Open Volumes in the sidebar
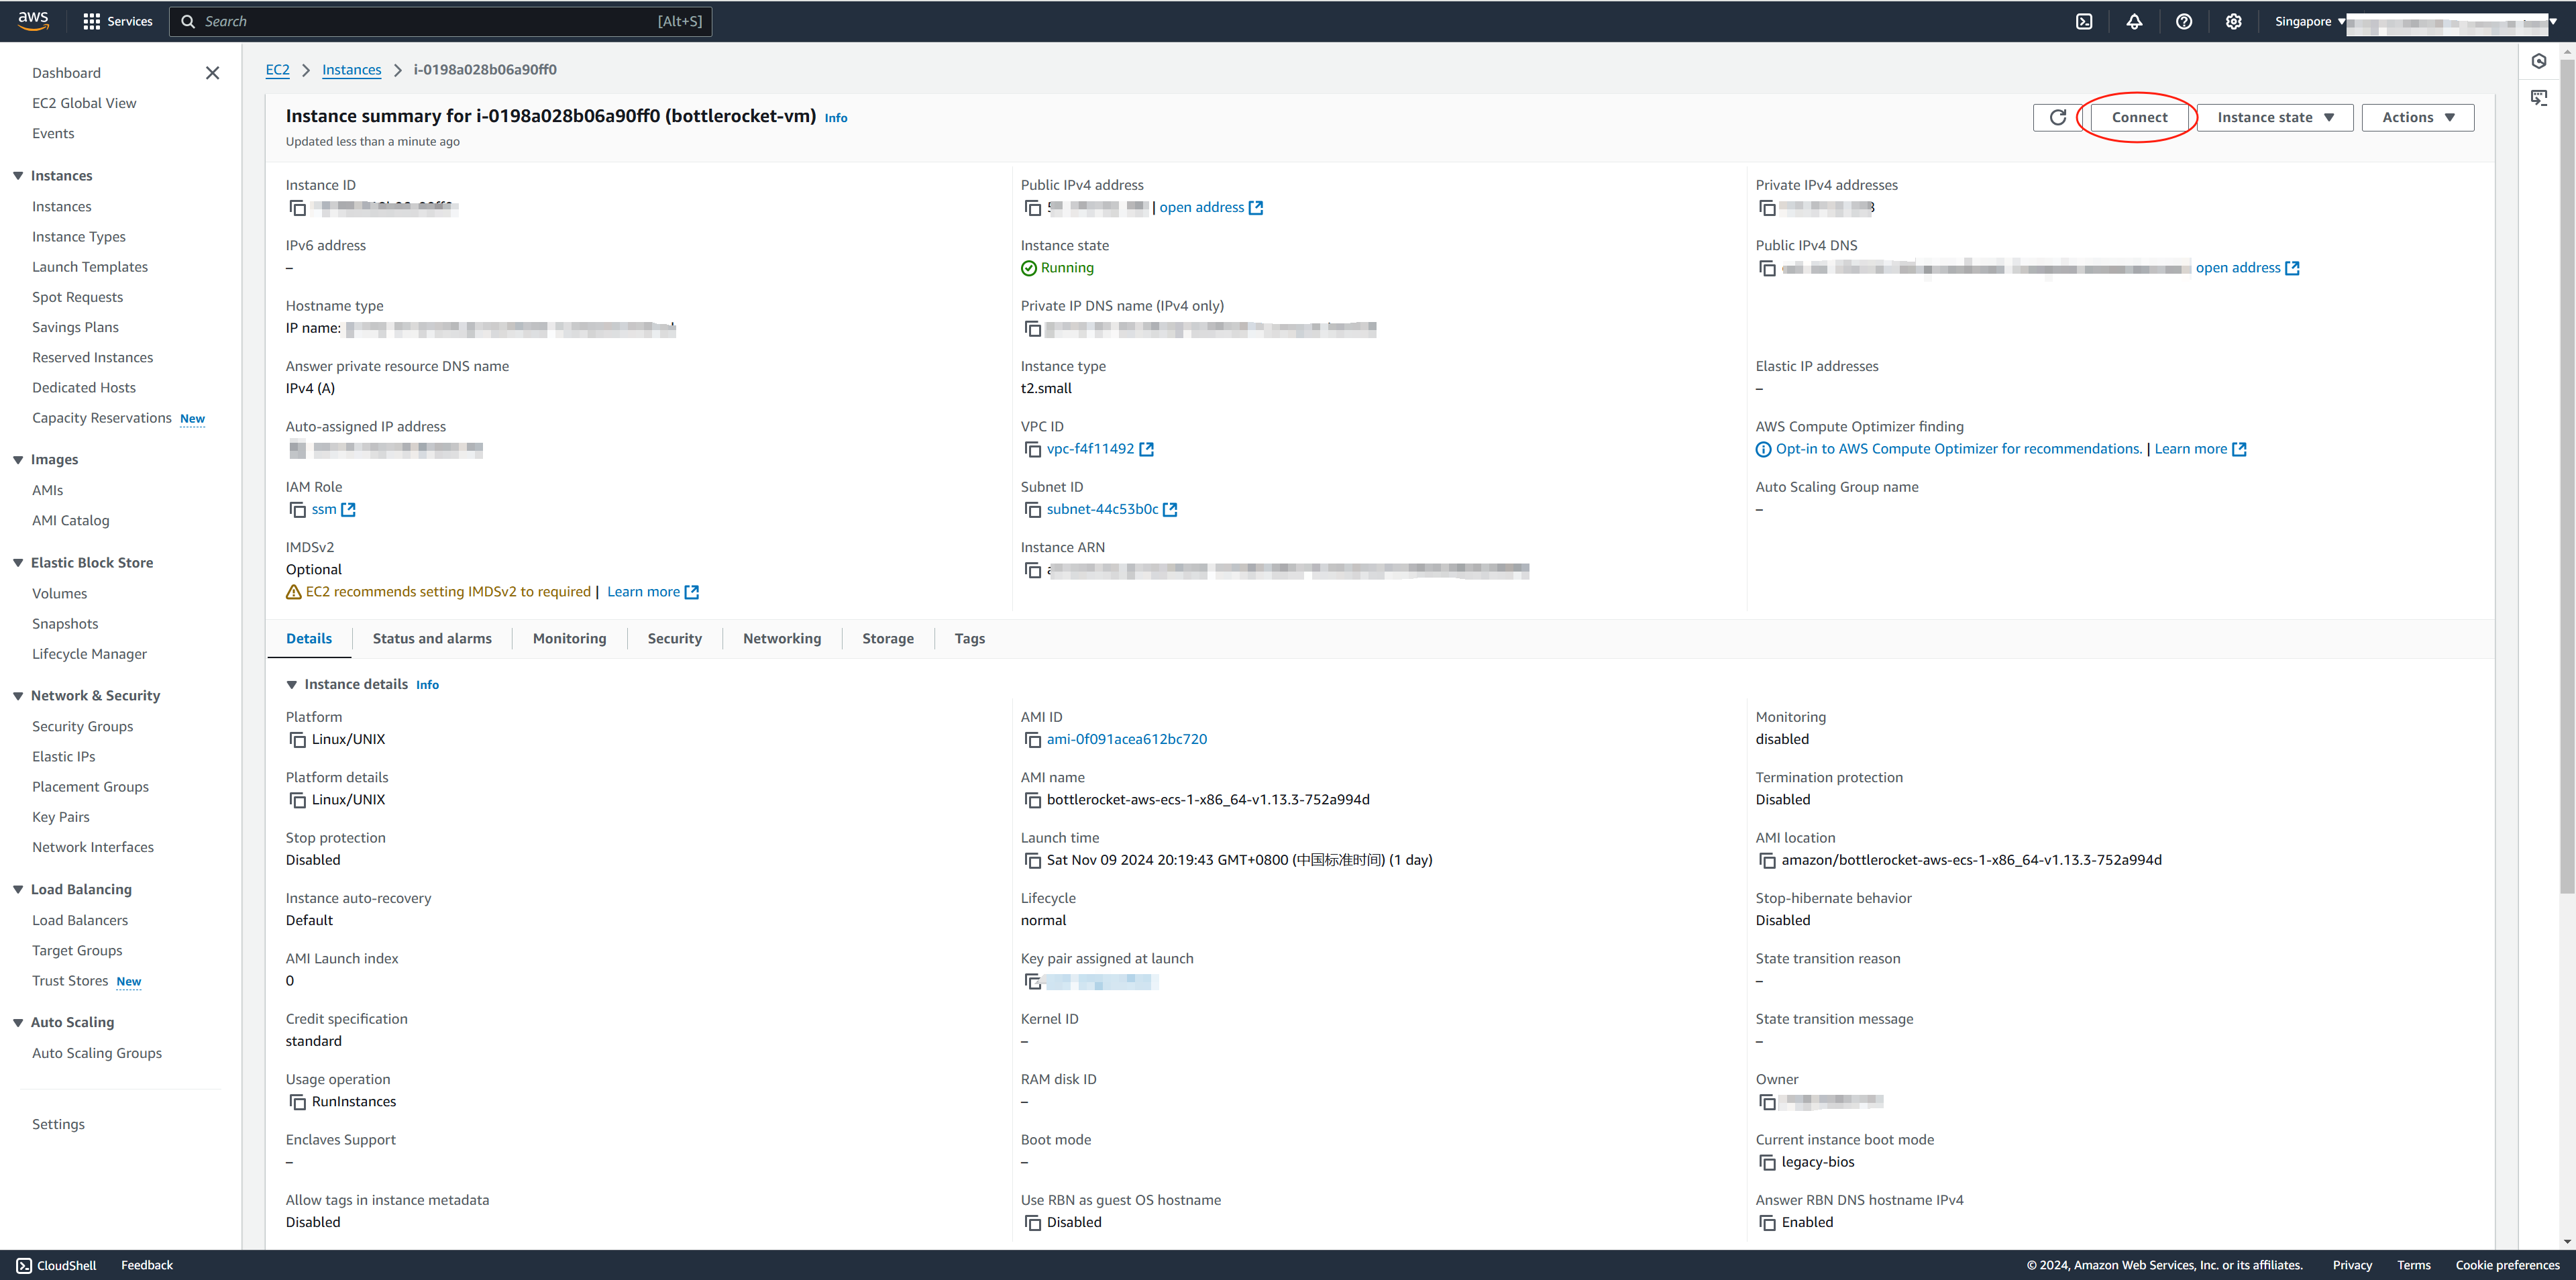This screenshot has width=2576, height=1280. coord(59,594)
